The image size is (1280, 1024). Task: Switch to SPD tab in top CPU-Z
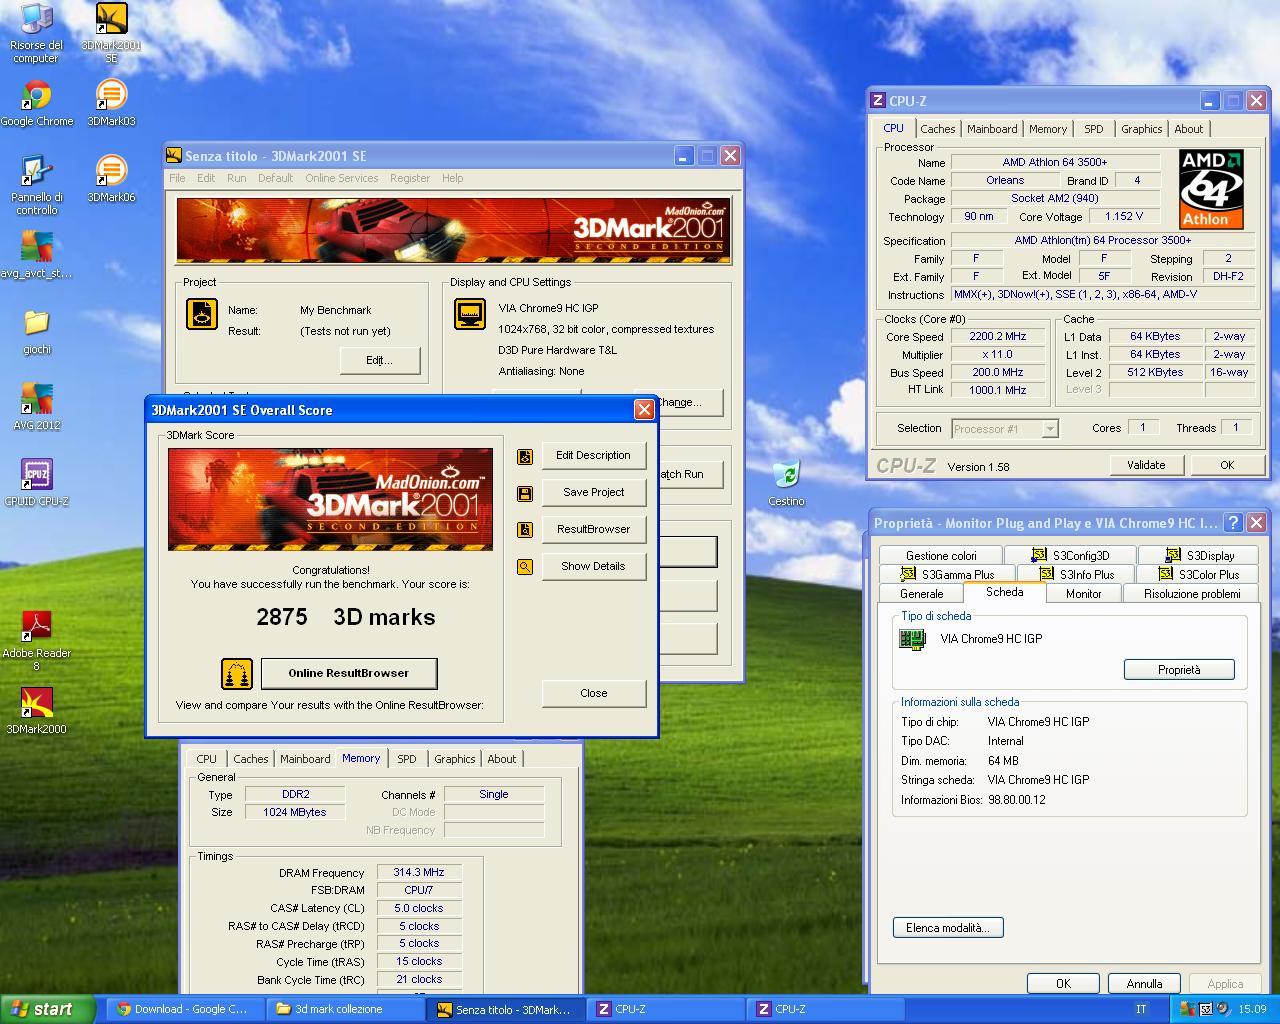tap(1094, 129)
